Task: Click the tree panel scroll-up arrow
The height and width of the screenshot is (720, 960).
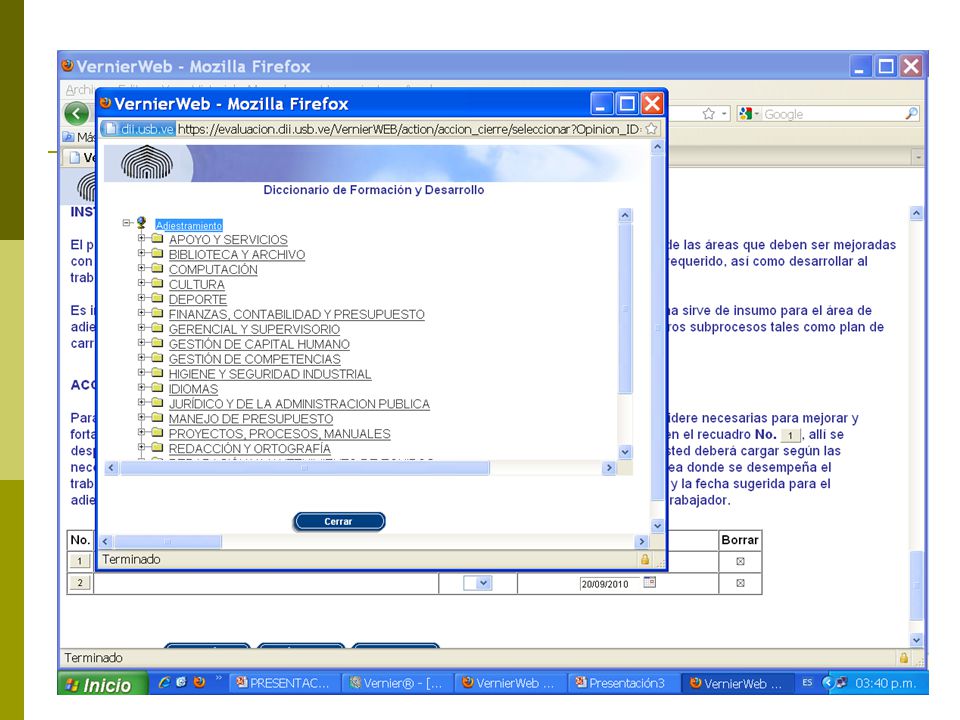Action: tap(624, 215)
